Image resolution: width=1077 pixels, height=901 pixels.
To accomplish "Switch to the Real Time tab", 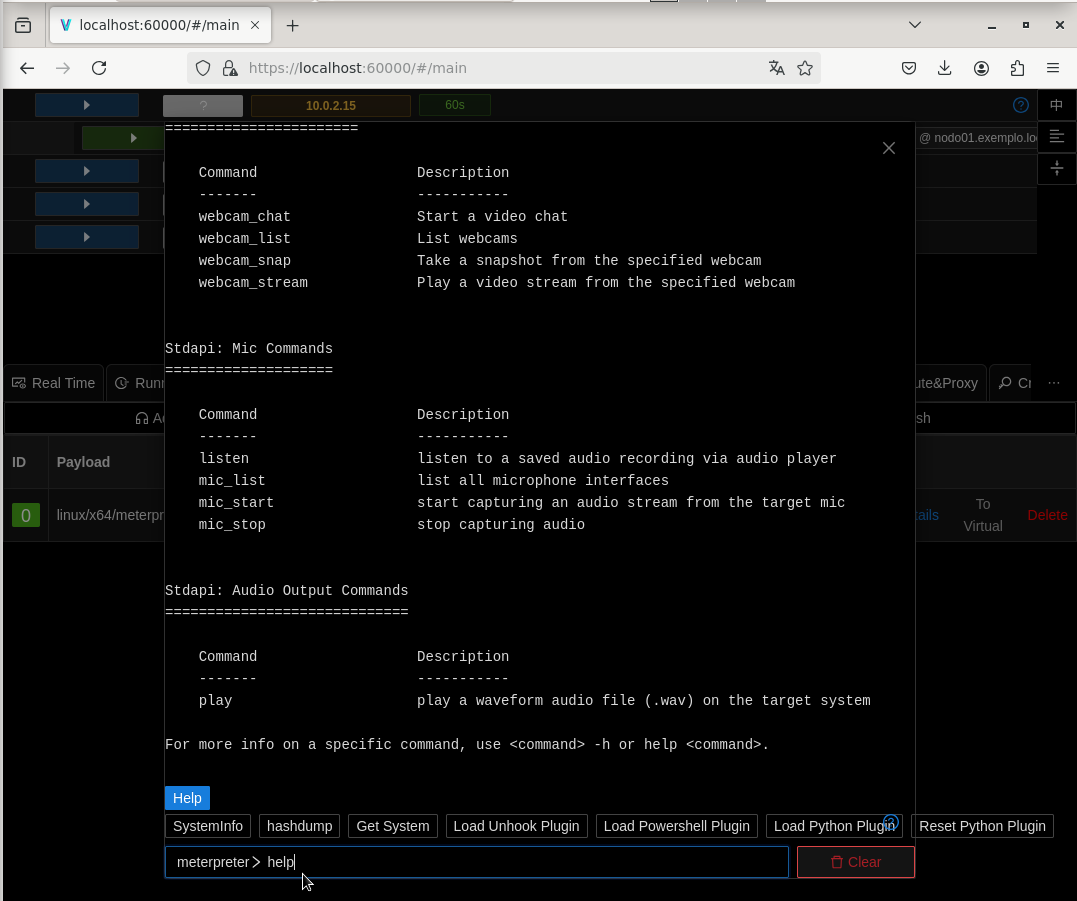I will pos(54,383).
